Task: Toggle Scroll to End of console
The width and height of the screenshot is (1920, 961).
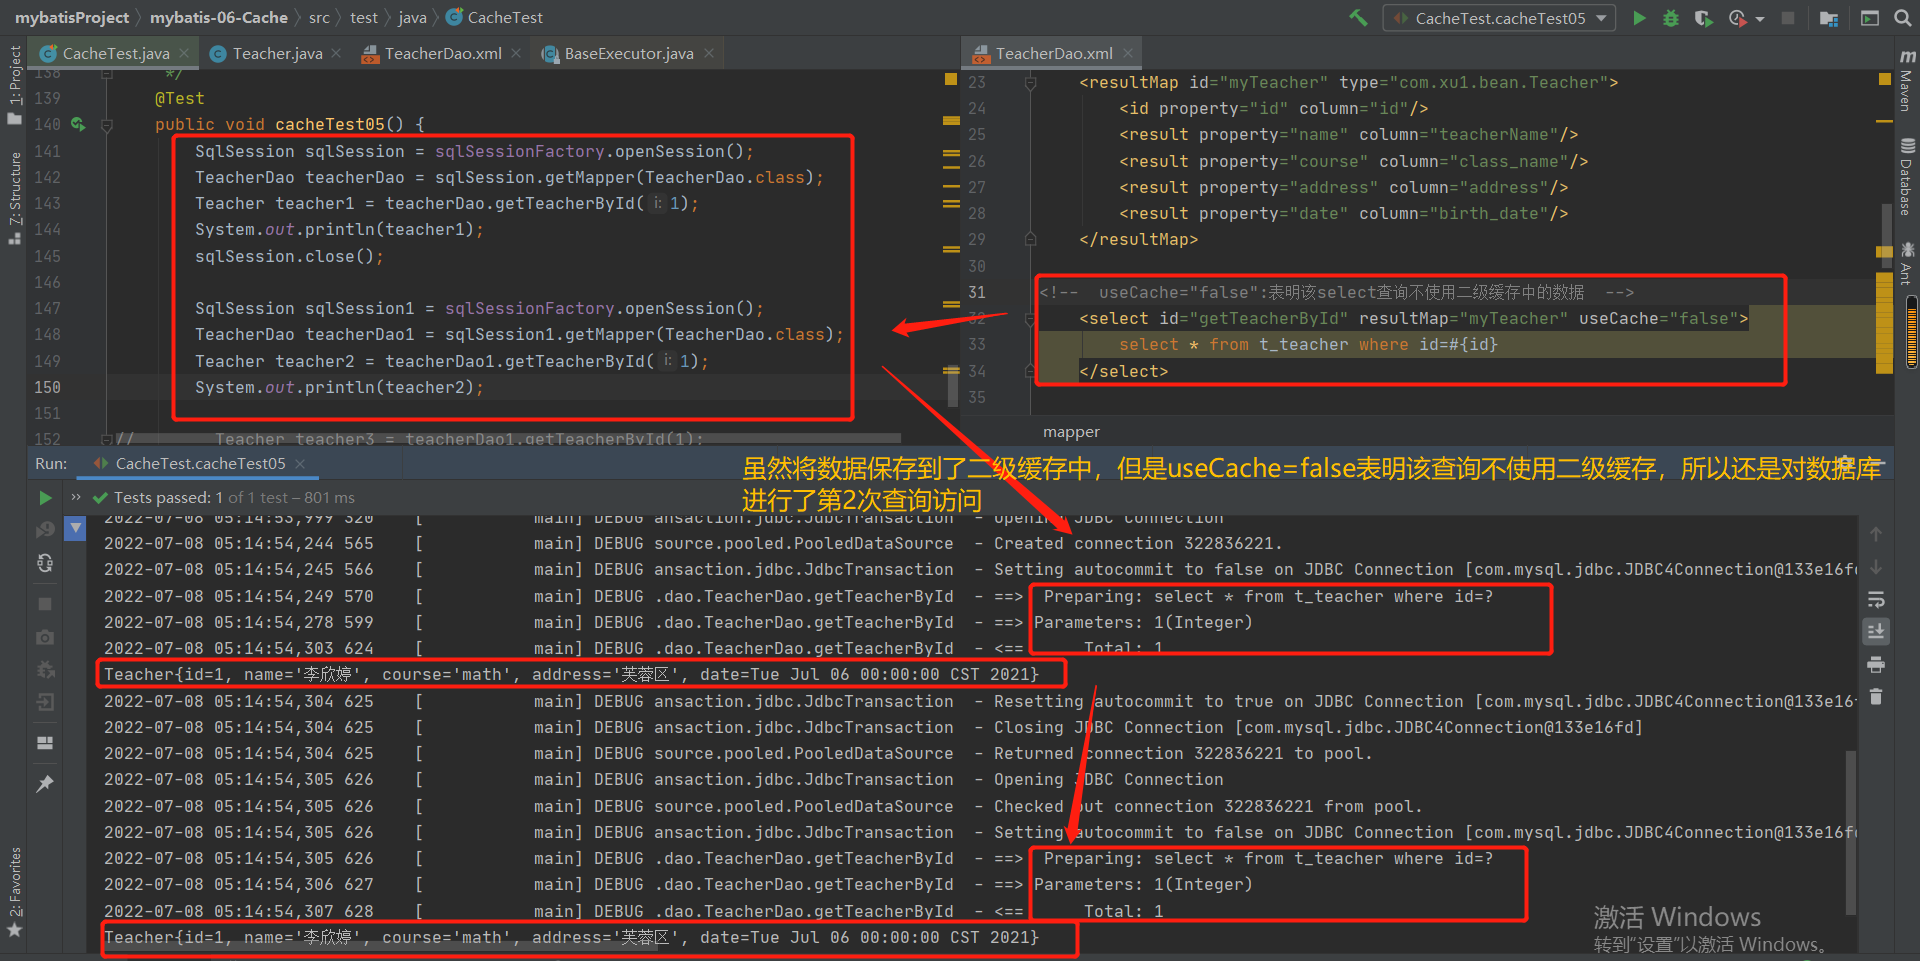Action: coord(1876,631)
